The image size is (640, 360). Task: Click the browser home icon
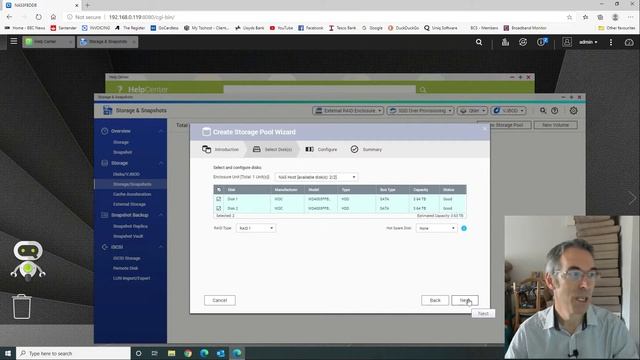click(53, 17)
